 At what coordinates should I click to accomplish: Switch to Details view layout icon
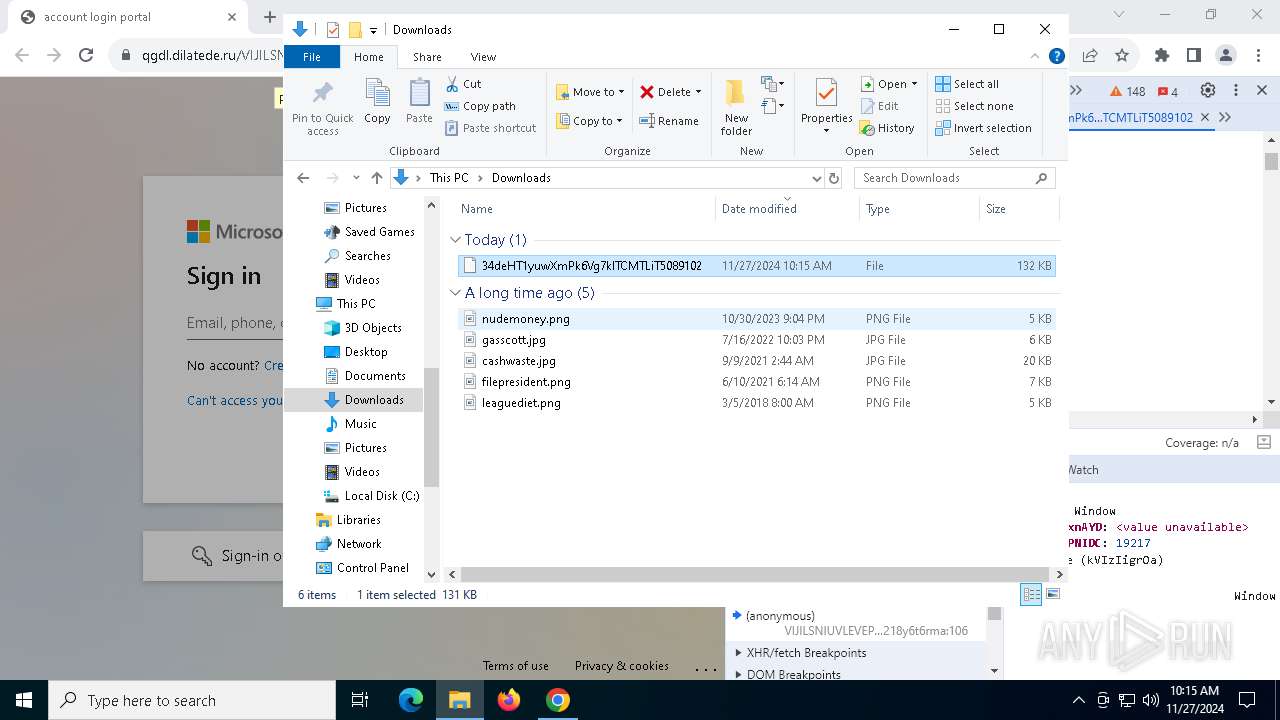[x=1031, y=594]
